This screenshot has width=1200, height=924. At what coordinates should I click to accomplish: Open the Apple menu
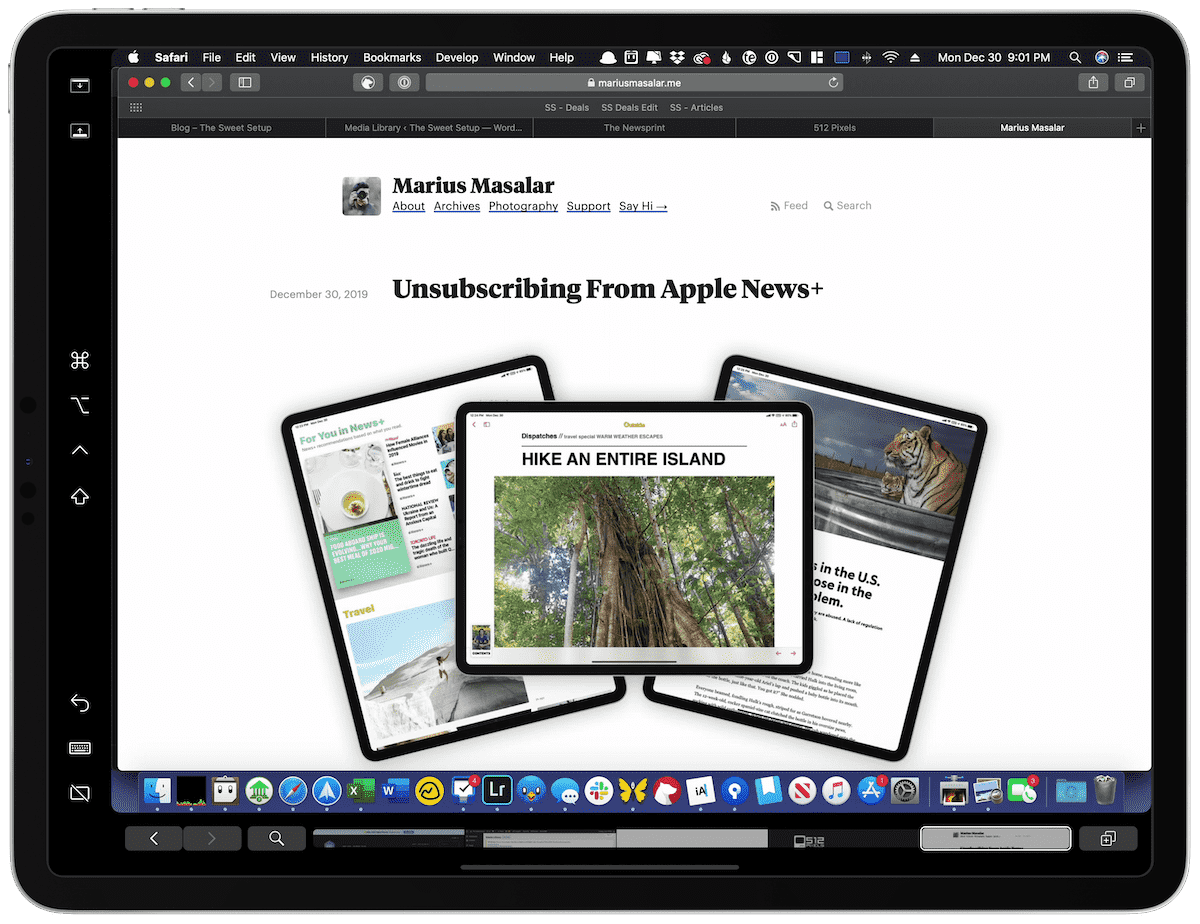pos(133,58)
